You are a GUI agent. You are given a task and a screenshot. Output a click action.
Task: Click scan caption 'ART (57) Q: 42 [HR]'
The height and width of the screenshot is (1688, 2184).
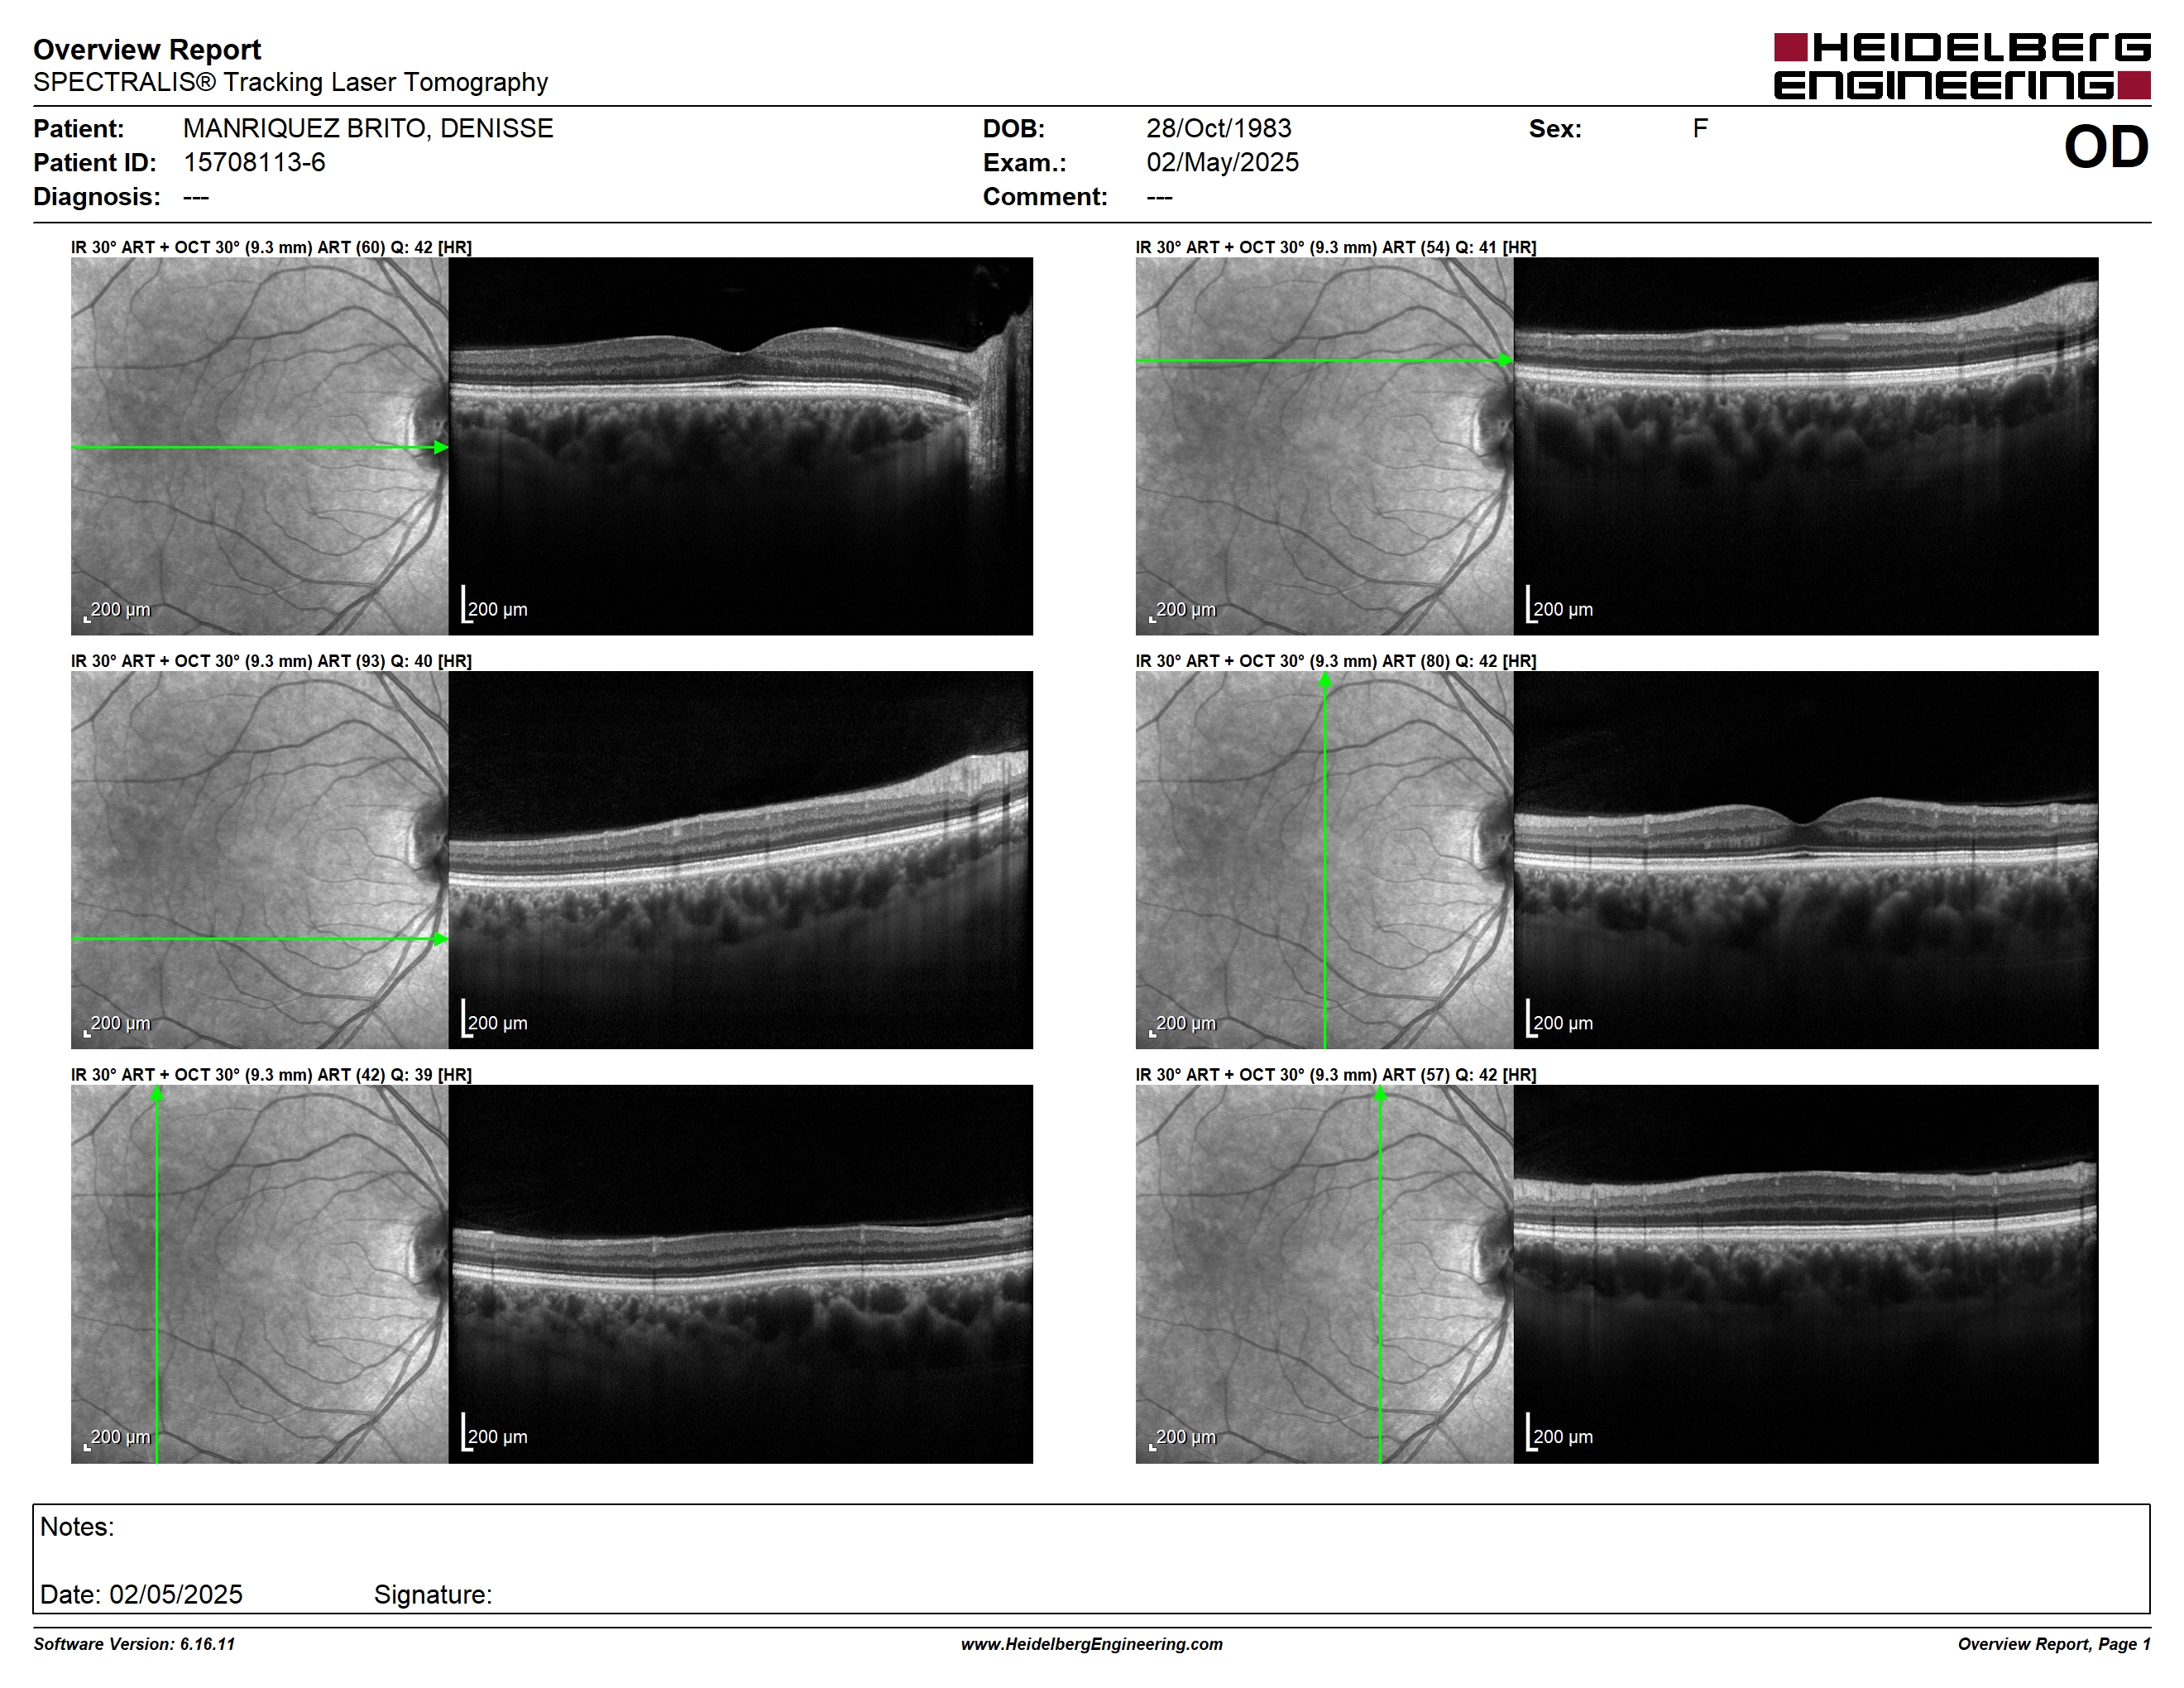[x=1459, y=1074]
